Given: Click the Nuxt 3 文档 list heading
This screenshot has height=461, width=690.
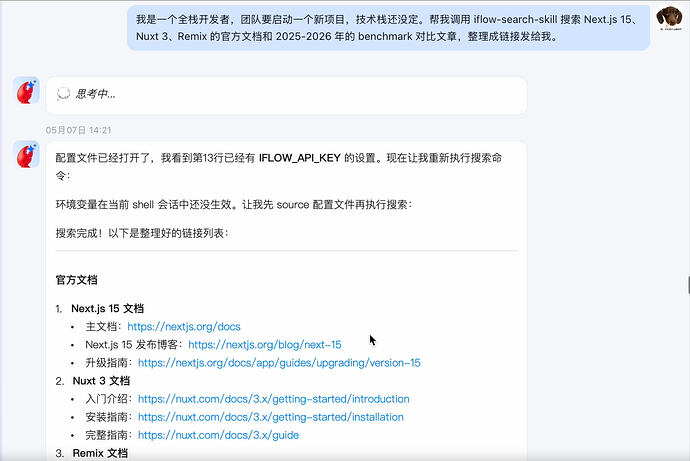Looking at the screenshot, I should 101,381.
